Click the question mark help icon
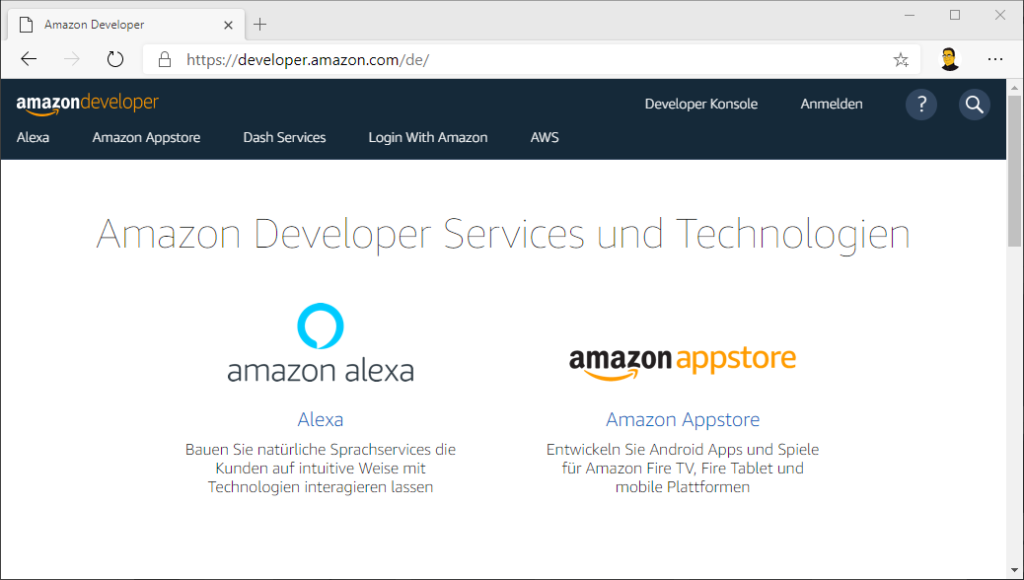This screenshot has height=580, width=1024. [921, 104]
